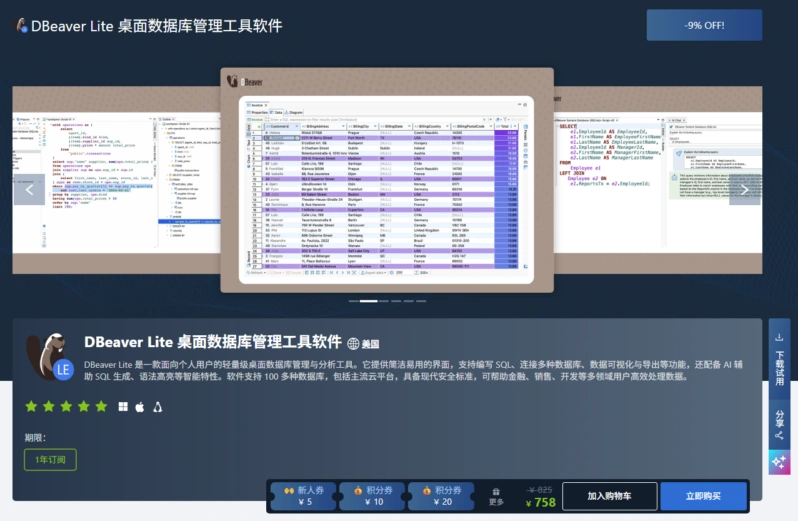The image size is (798, 521).
Task: Click the ¥758 current price
Action: (x=540, y=503)
